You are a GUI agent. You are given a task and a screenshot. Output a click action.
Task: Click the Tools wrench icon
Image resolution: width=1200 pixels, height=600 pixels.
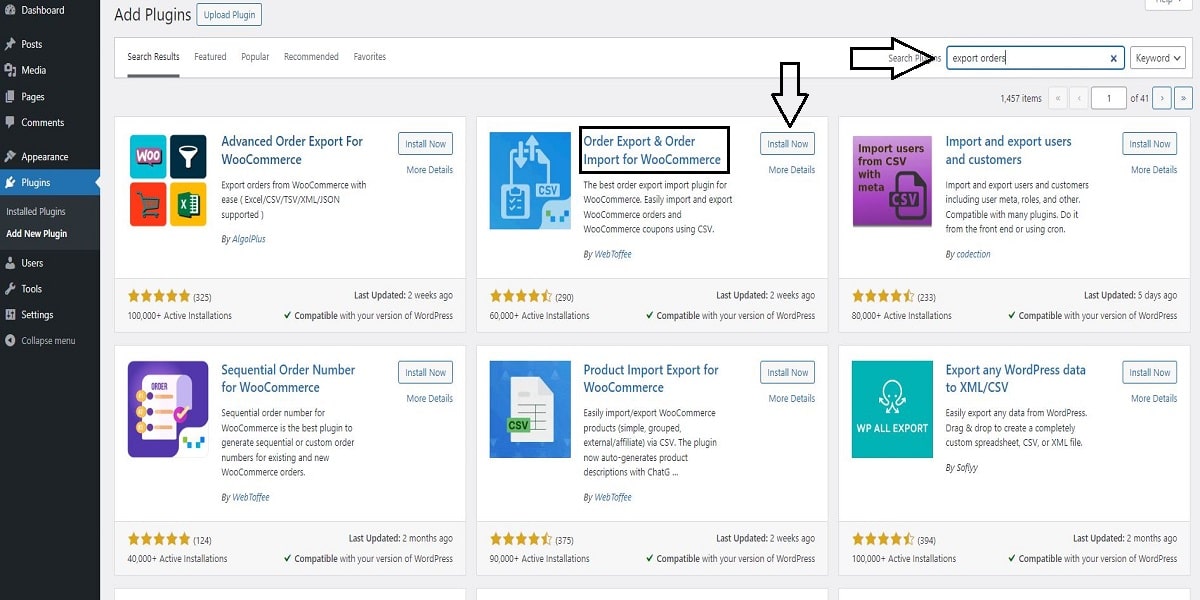click(10, 289)
